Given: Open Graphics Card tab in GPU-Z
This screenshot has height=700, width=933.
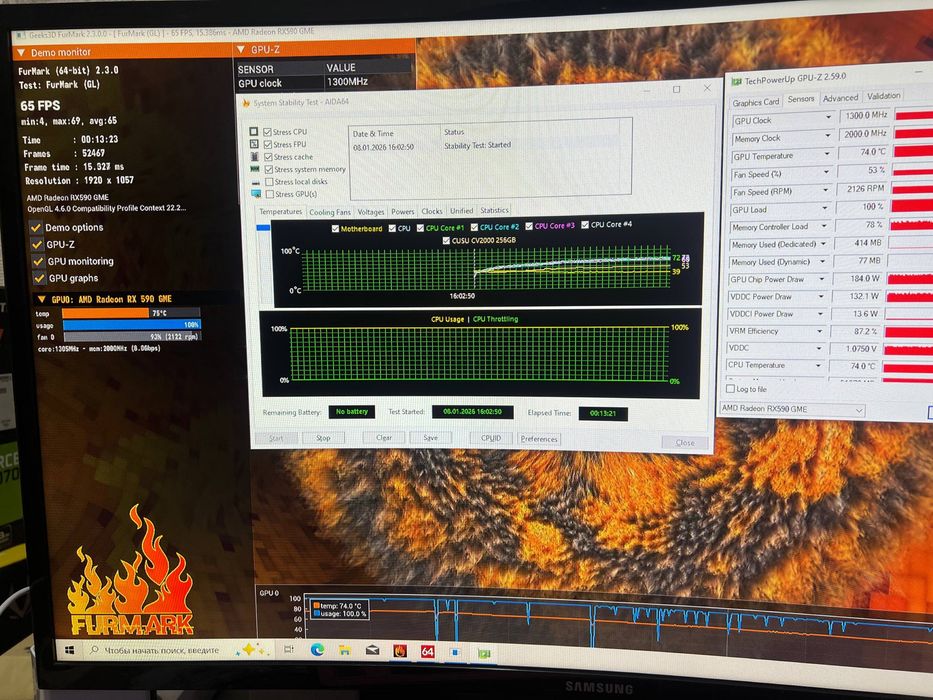Looking at the screenshot, I should pyautogui.click(x=756, y=102).
